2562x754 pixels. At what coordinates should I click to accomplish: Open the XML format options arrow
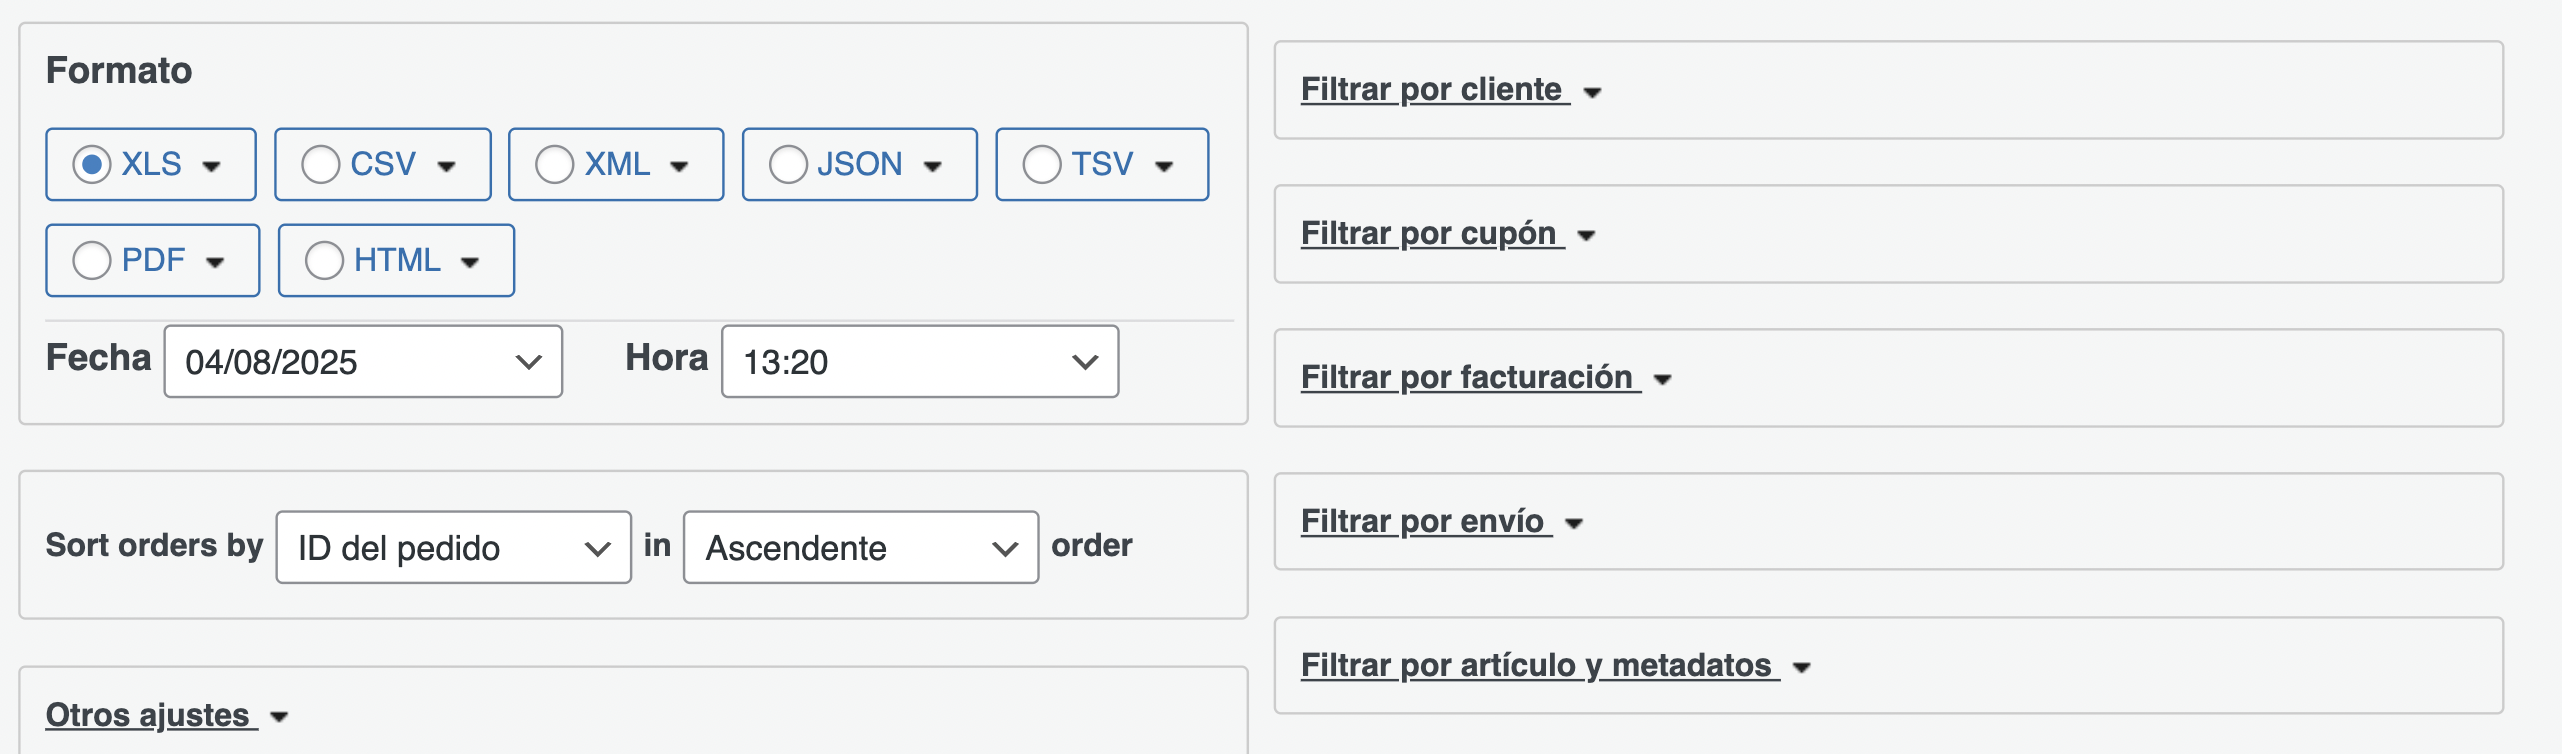679,166
